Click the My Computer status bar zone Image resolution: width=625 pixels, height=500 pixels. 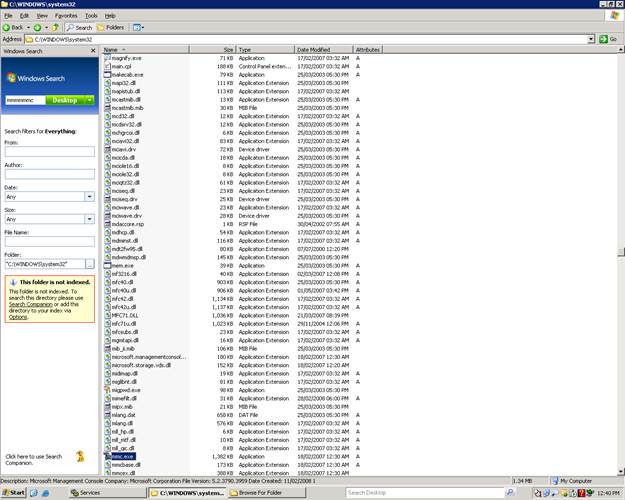(586, 481)
